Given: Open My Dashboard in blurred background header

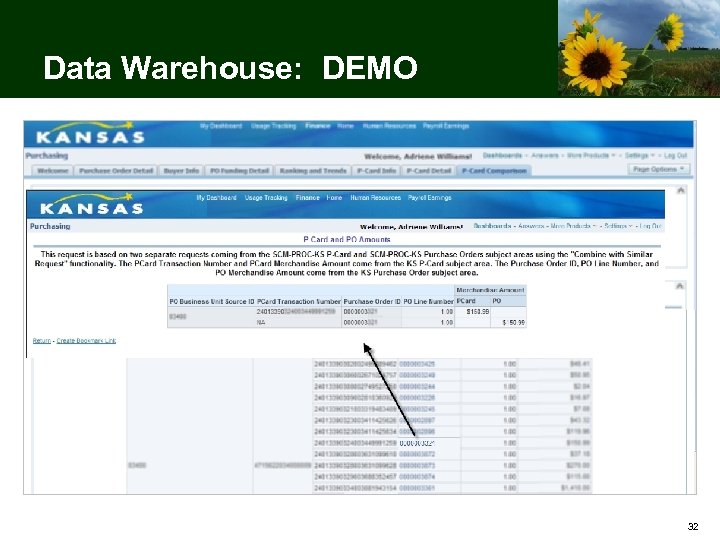Looking at the screenshot, I should point(221,126).
